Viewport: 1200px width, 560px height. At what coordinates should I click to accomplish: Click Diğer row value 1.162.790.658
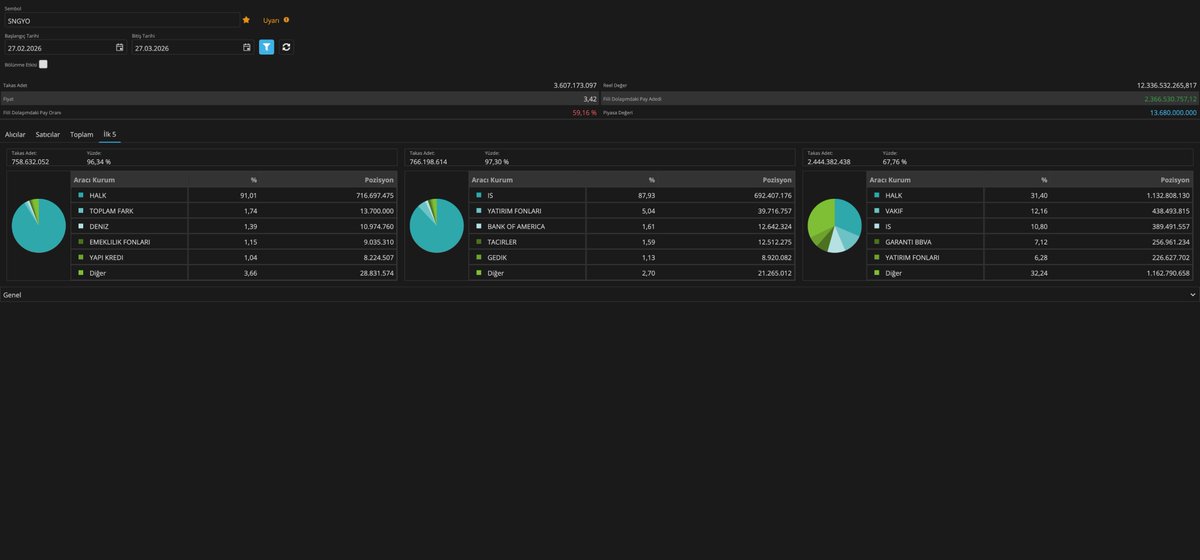tap(1167, 273)
